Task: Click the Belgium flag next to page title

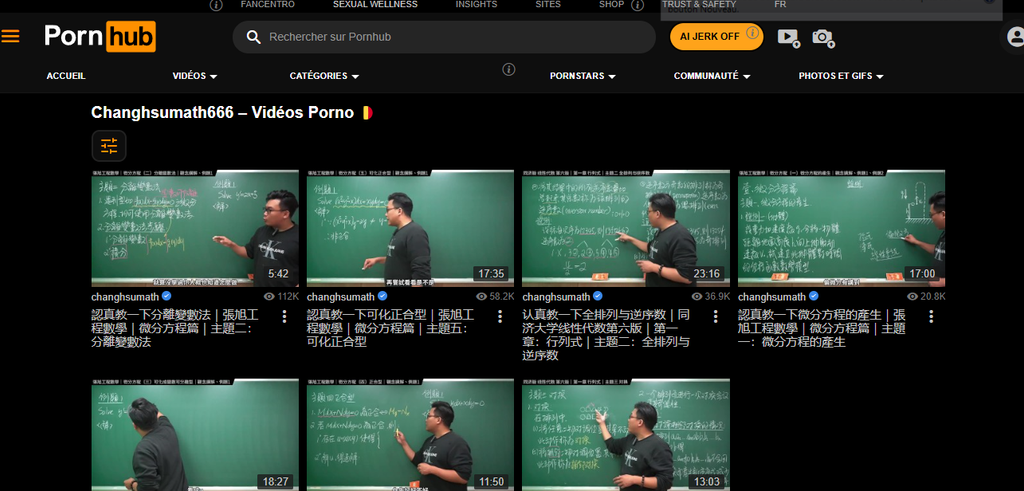Action: click(367, 112)
